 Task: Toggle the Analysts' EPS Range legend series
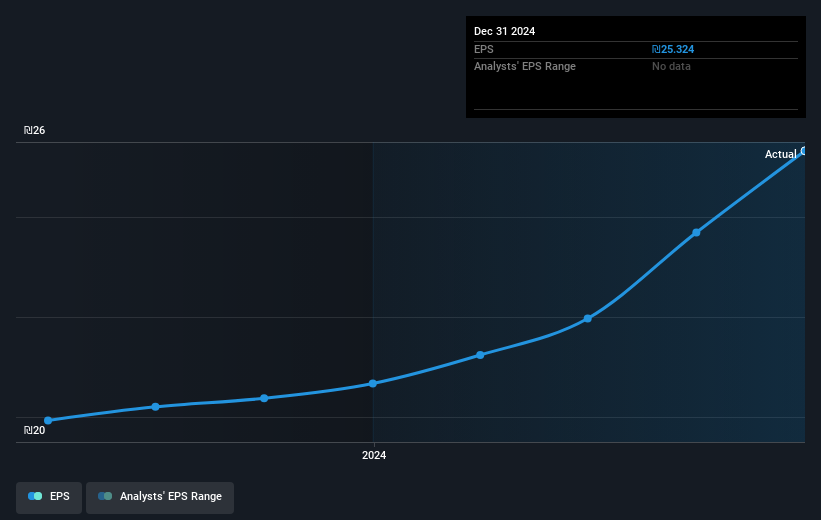(x=160, y=497)
